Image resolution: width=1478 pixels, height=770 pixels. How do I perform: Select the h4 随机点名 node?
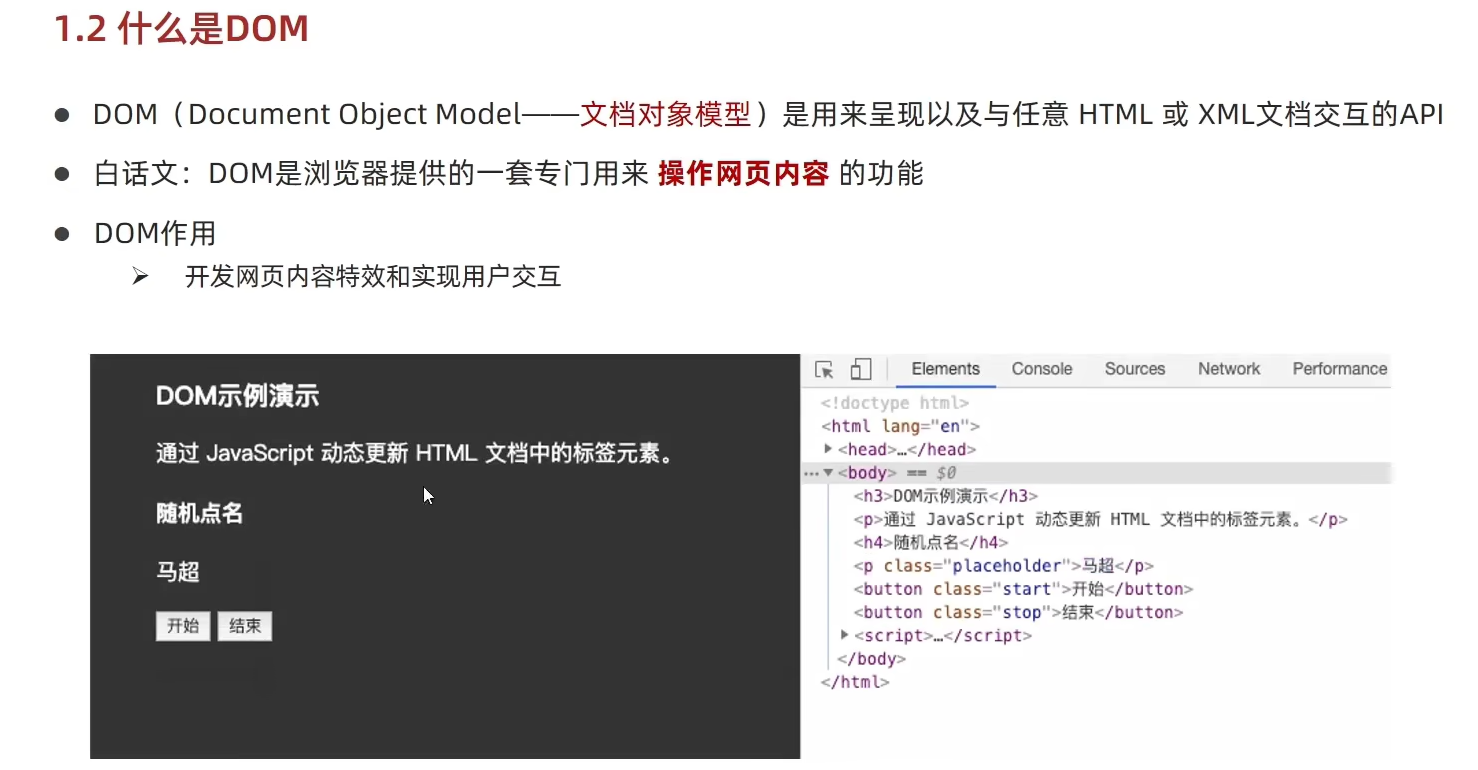click(x=930, y=543)
